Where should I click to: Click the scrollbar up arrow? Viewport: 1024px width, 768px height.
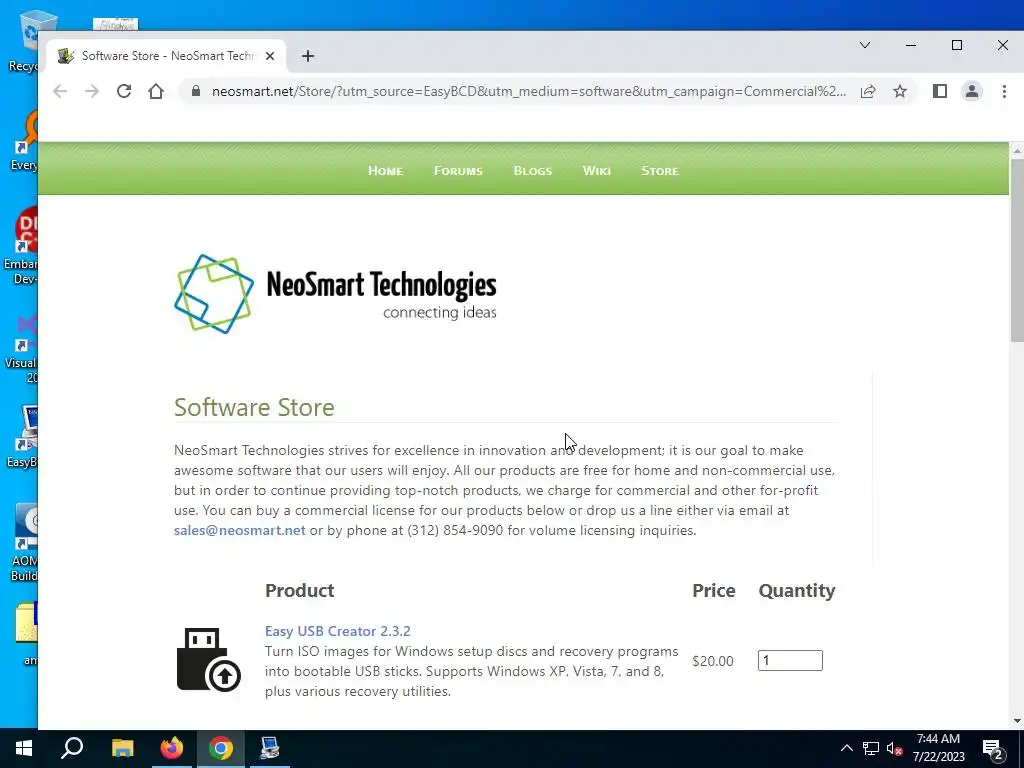[x=1017, y=150]
